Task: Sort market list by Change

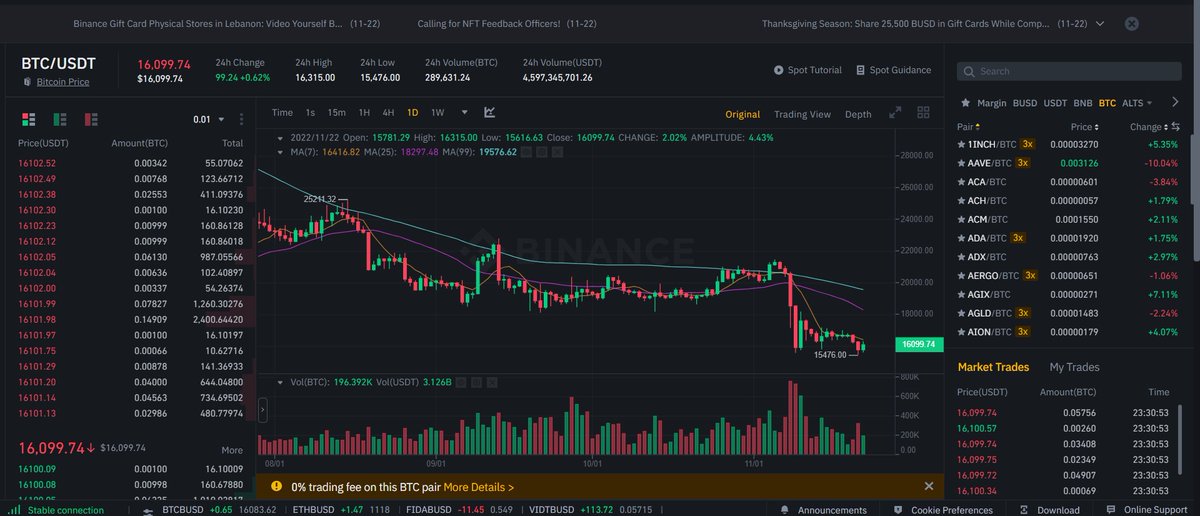Action: point(1148,127)
